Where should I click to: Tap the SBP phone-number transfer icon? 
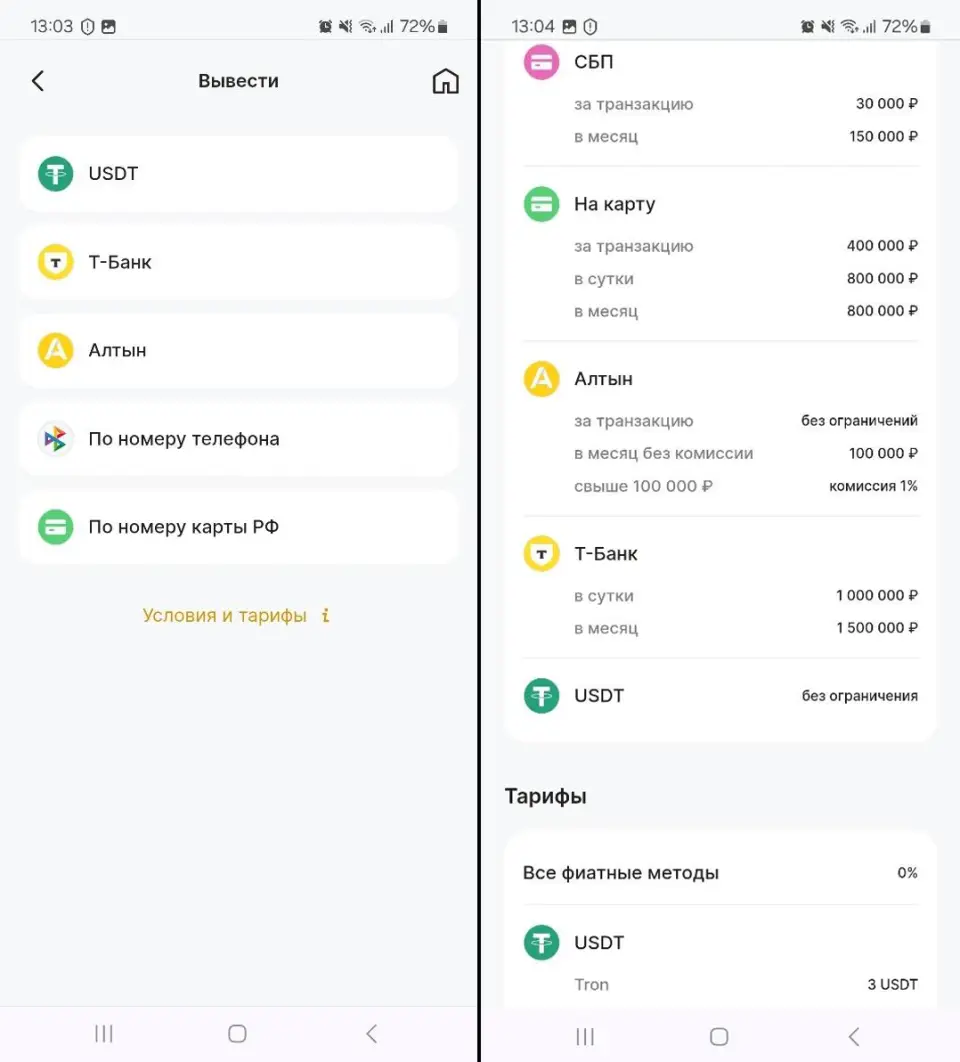tap(56, 439)
